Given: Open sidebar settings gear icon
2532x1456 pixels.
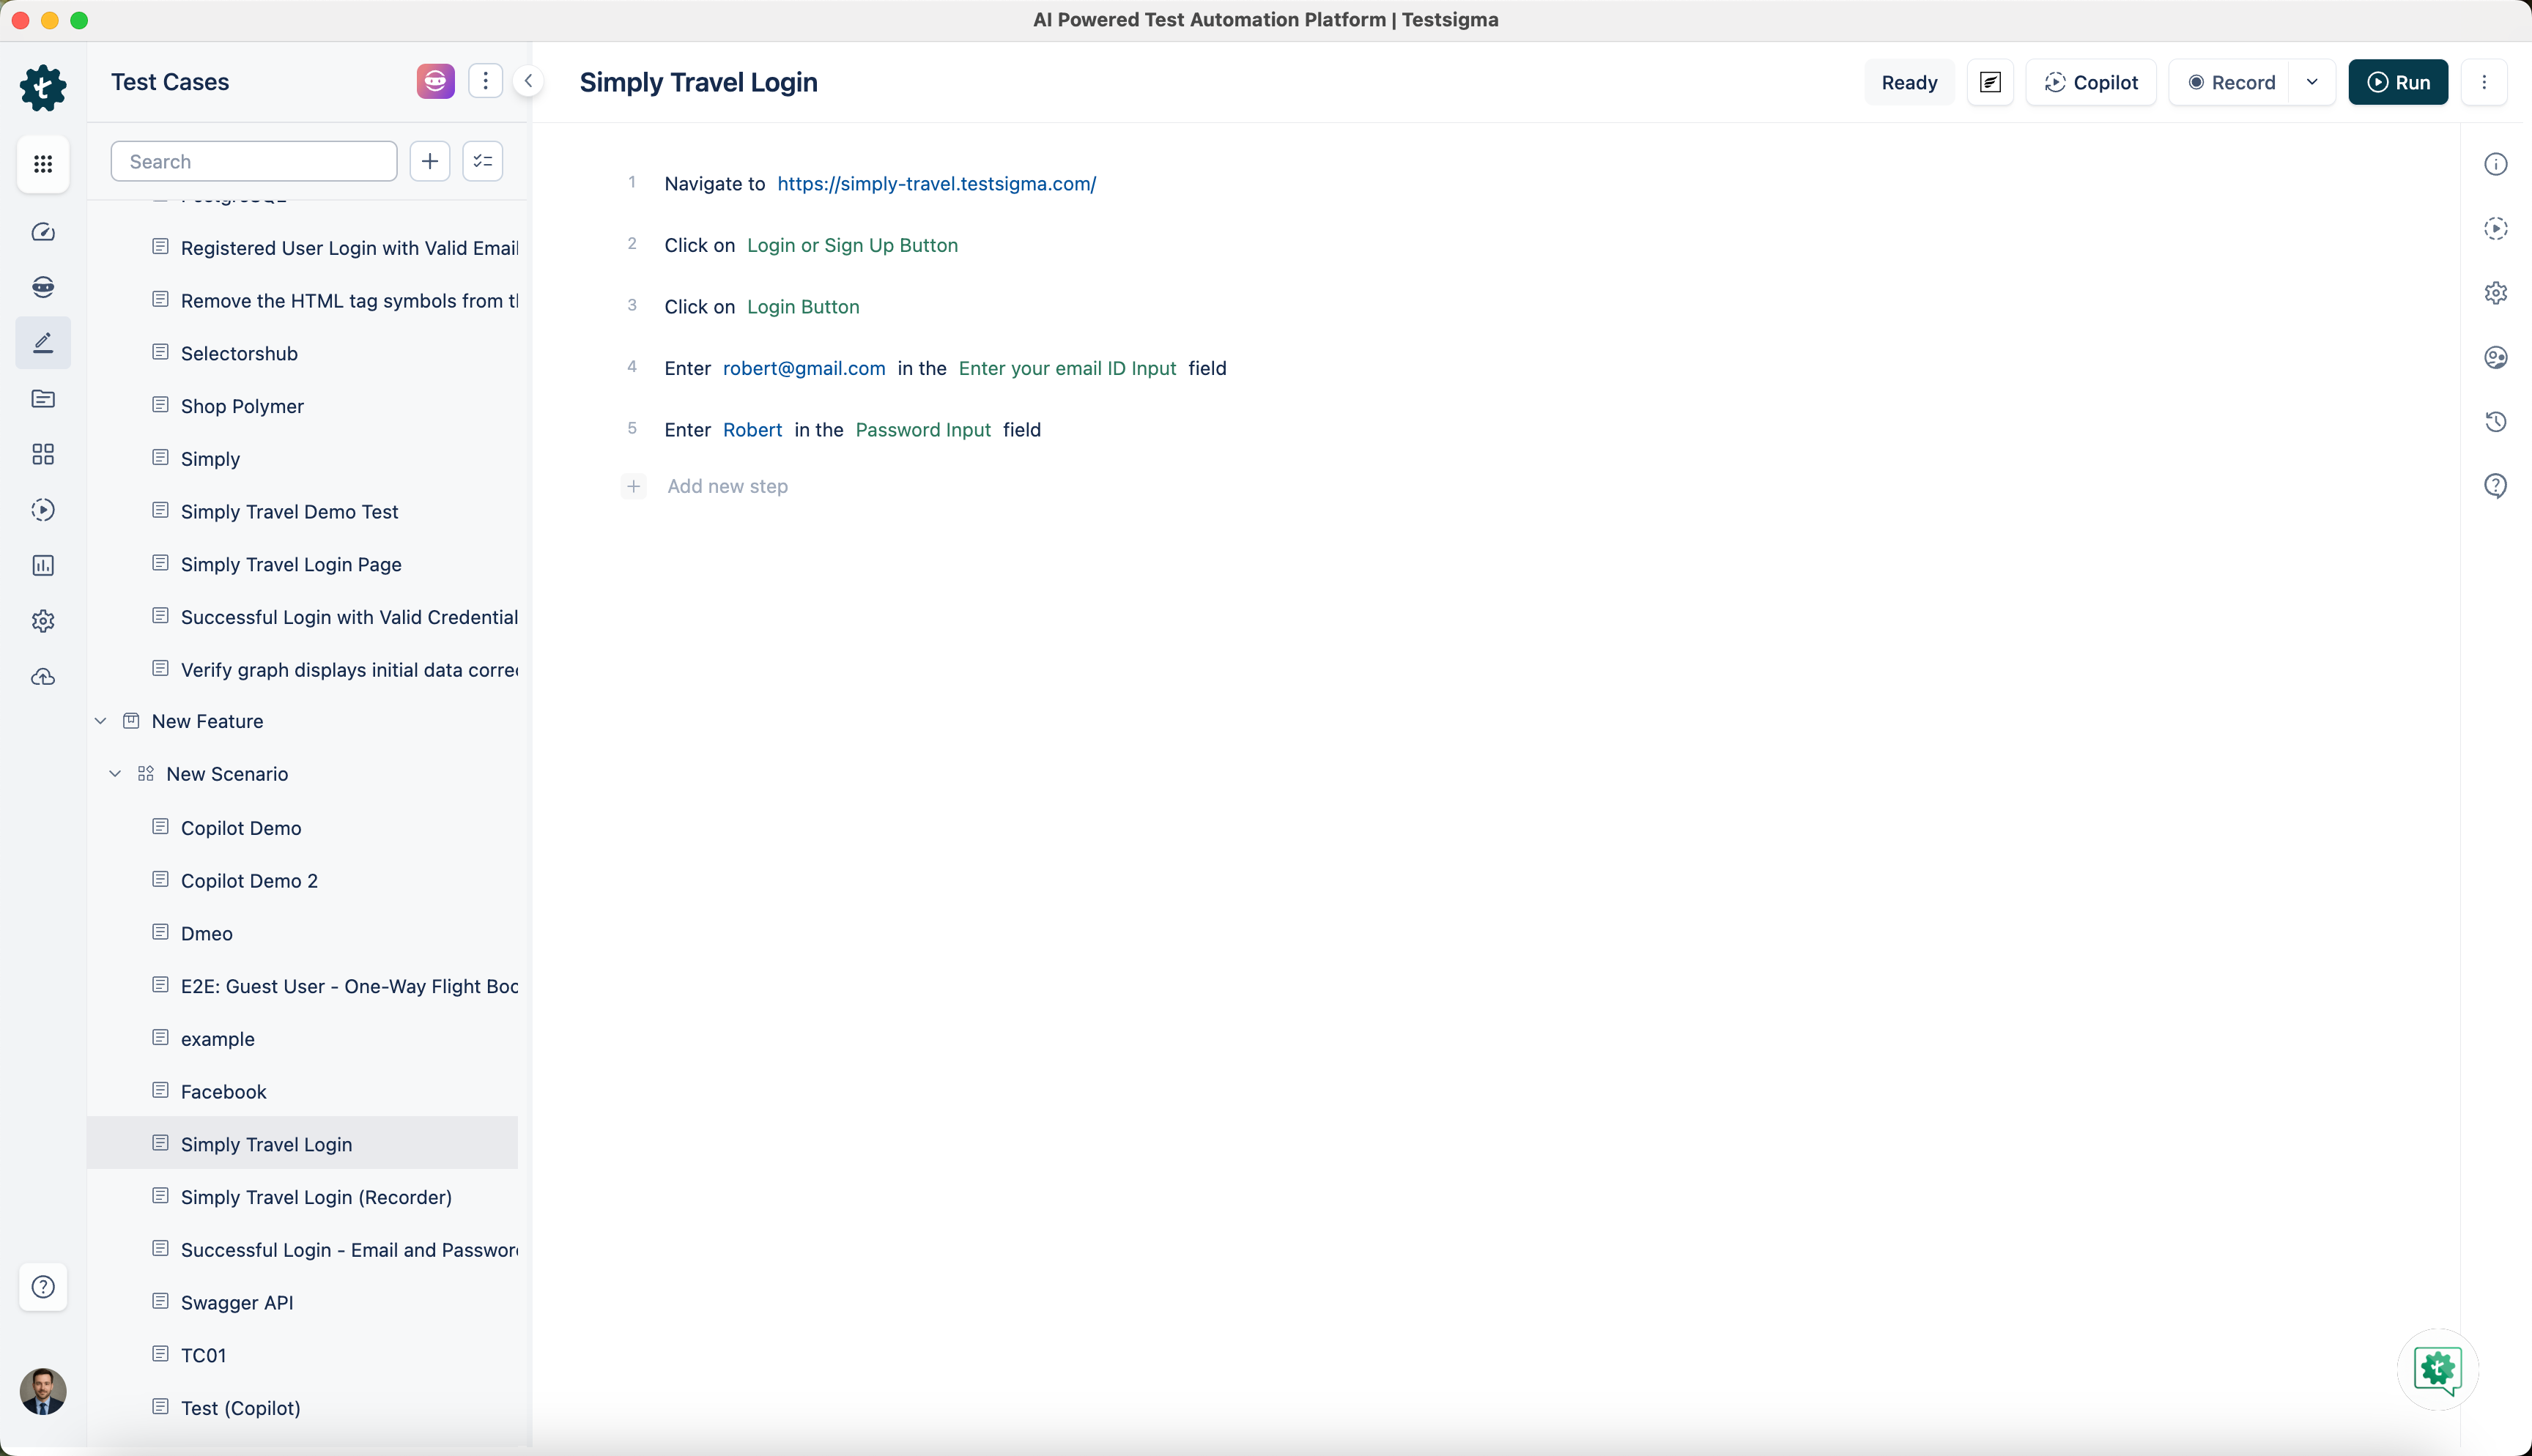Looking at the screenshot, I should coord(43,621).
